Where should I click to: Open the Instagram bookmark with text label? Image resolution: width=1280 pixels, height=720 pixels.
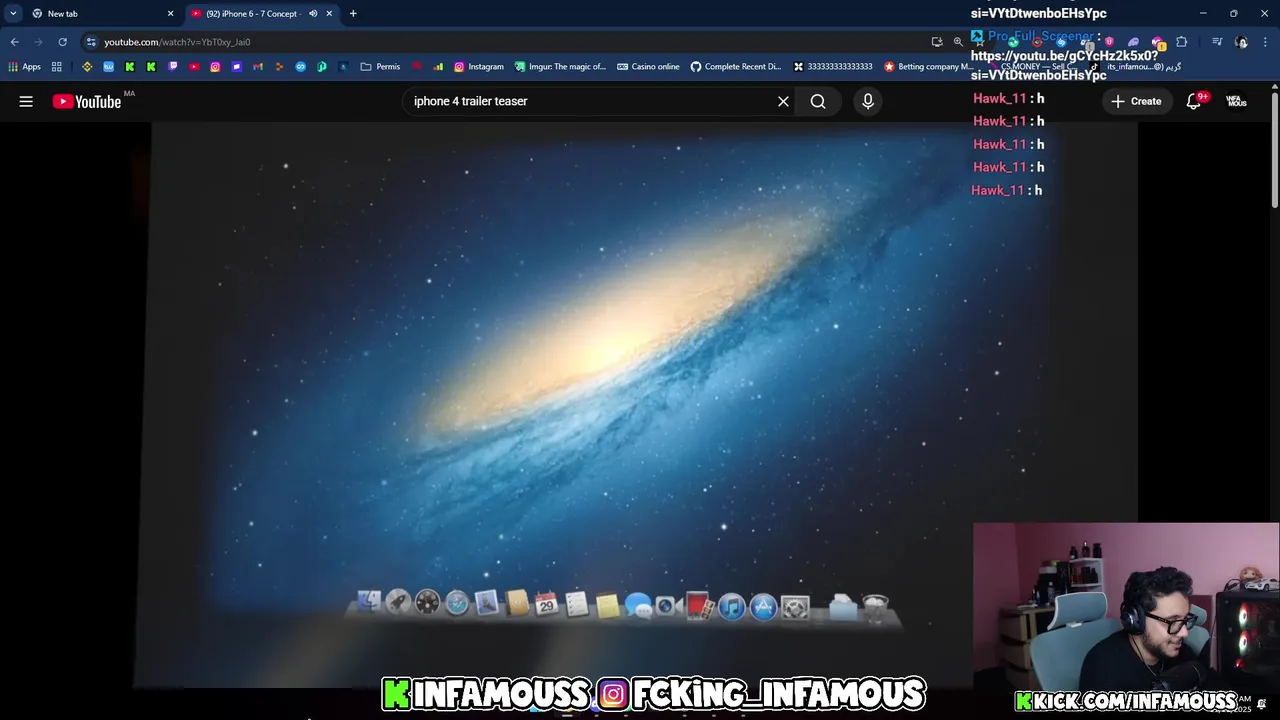[x=479, y=67]
